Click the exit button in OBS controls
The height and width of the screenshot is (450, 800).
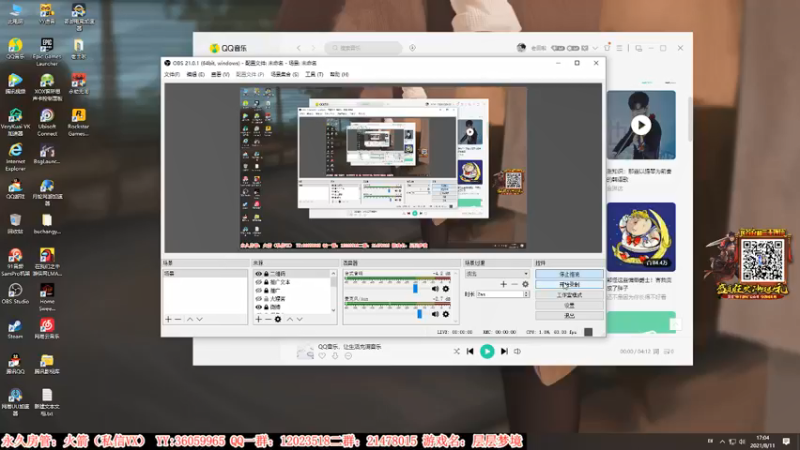(x=569, y=315)
